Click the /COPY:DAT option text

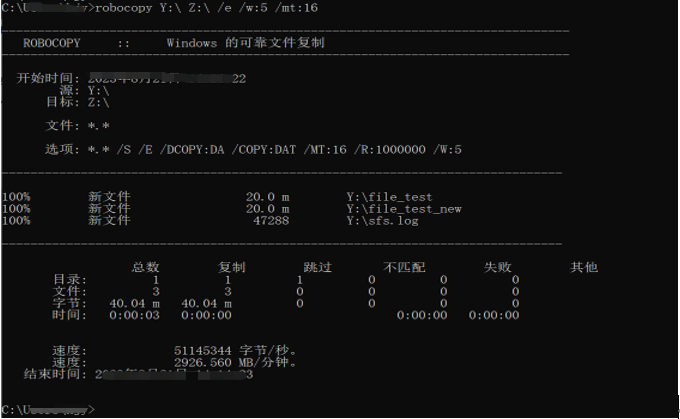(264, 150)
